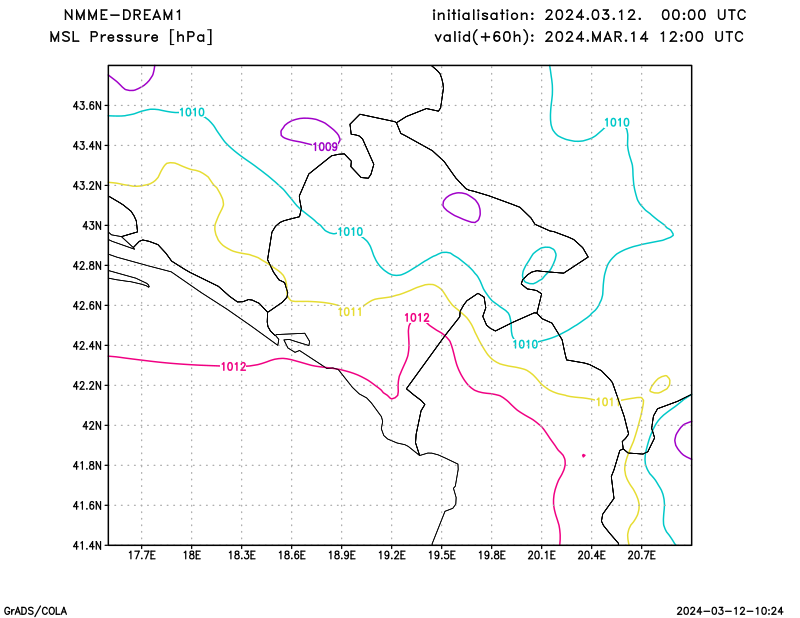Click the 43N latitude label
The image size is (800, 618).
(92, 226)
